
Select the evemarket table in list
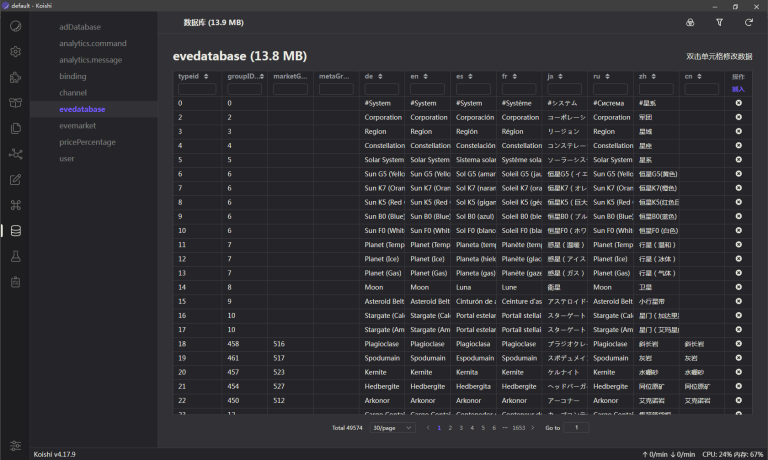78,126
